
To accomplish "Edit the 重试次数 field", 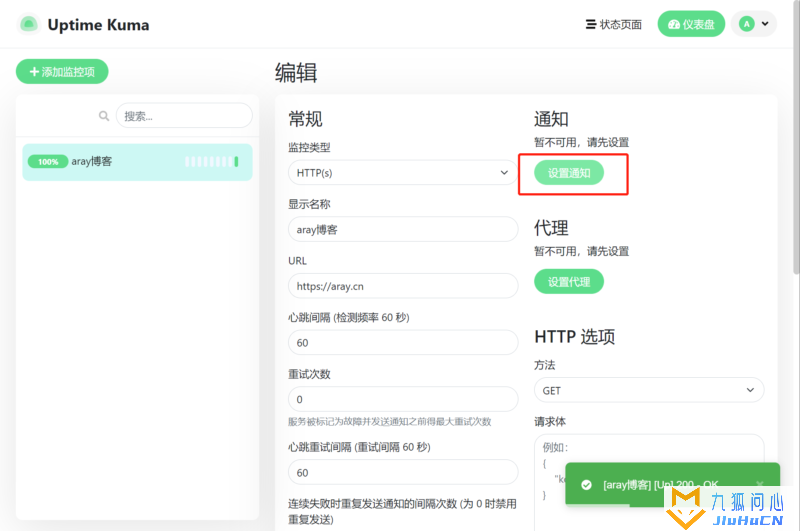I will coord(403,399).
